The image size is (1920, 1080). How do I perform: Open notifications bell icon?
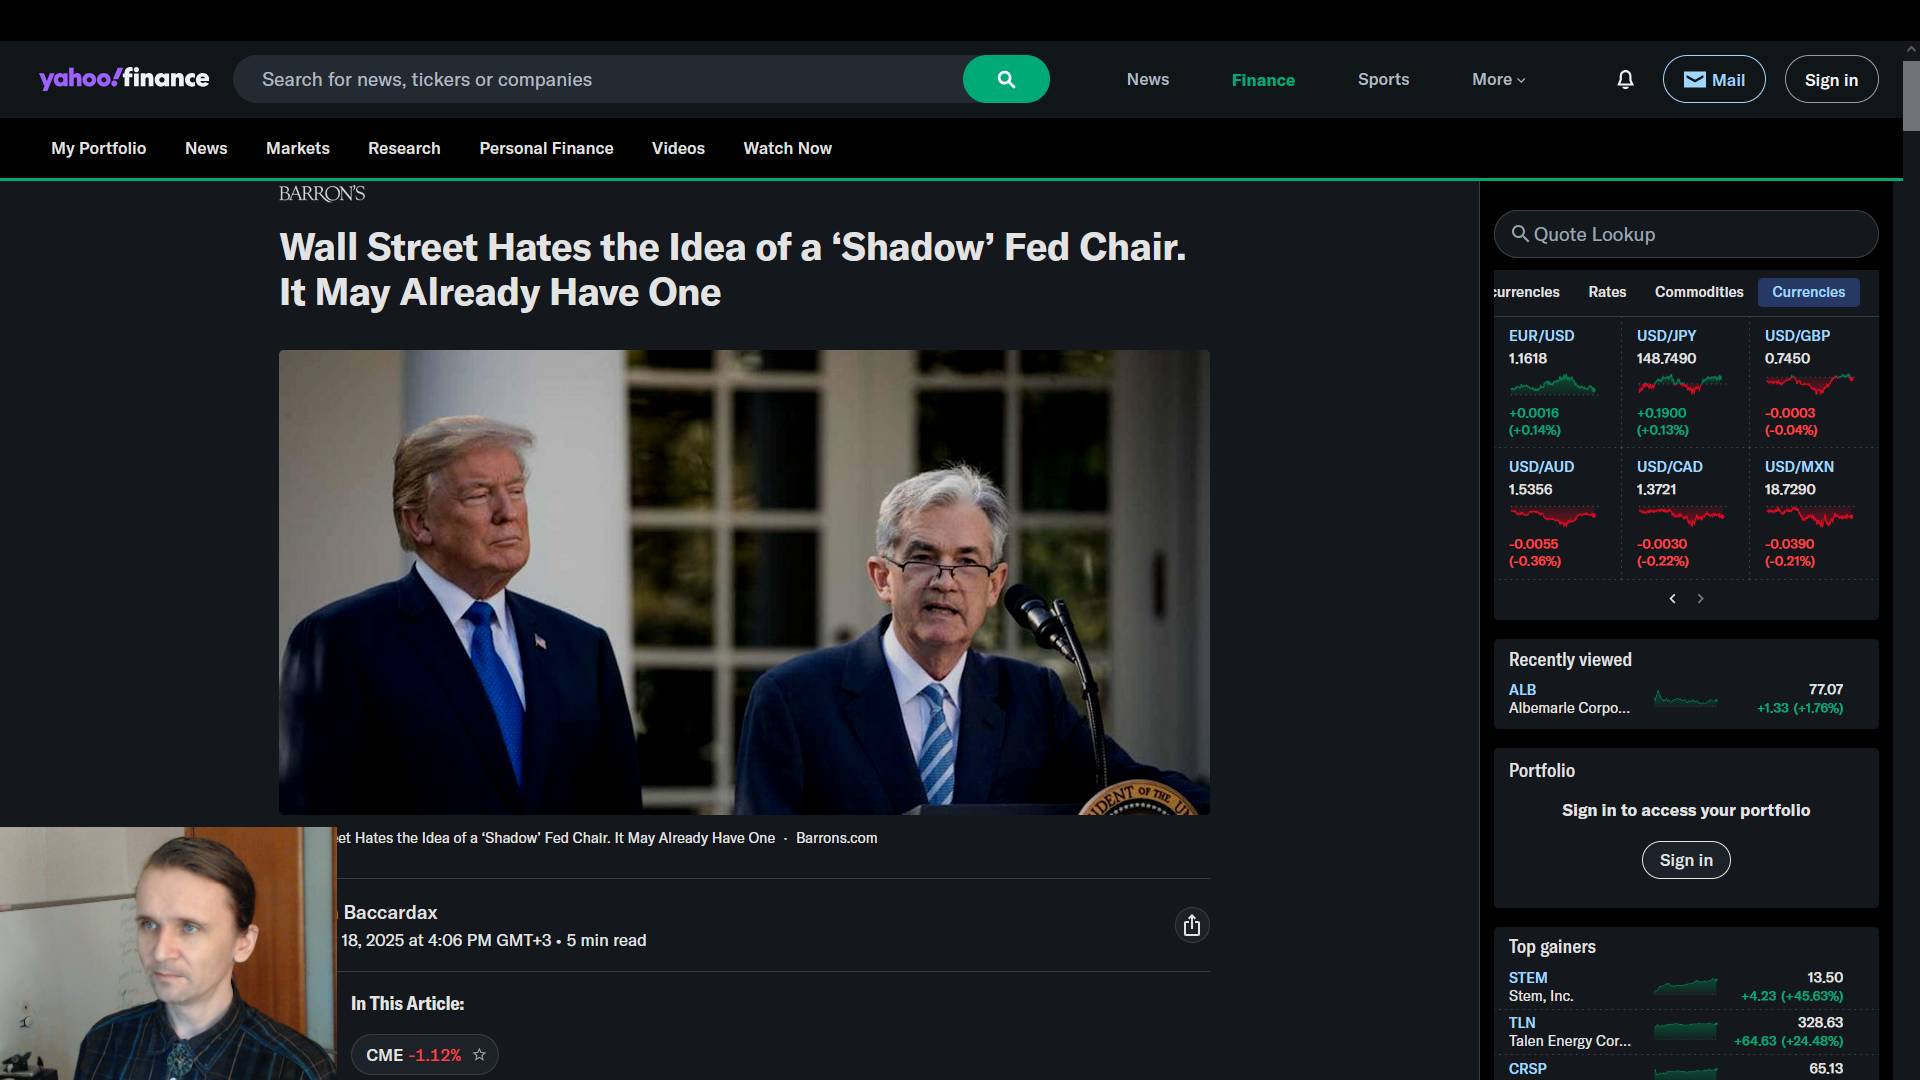pyautogui.click(x=1625, y=79)
